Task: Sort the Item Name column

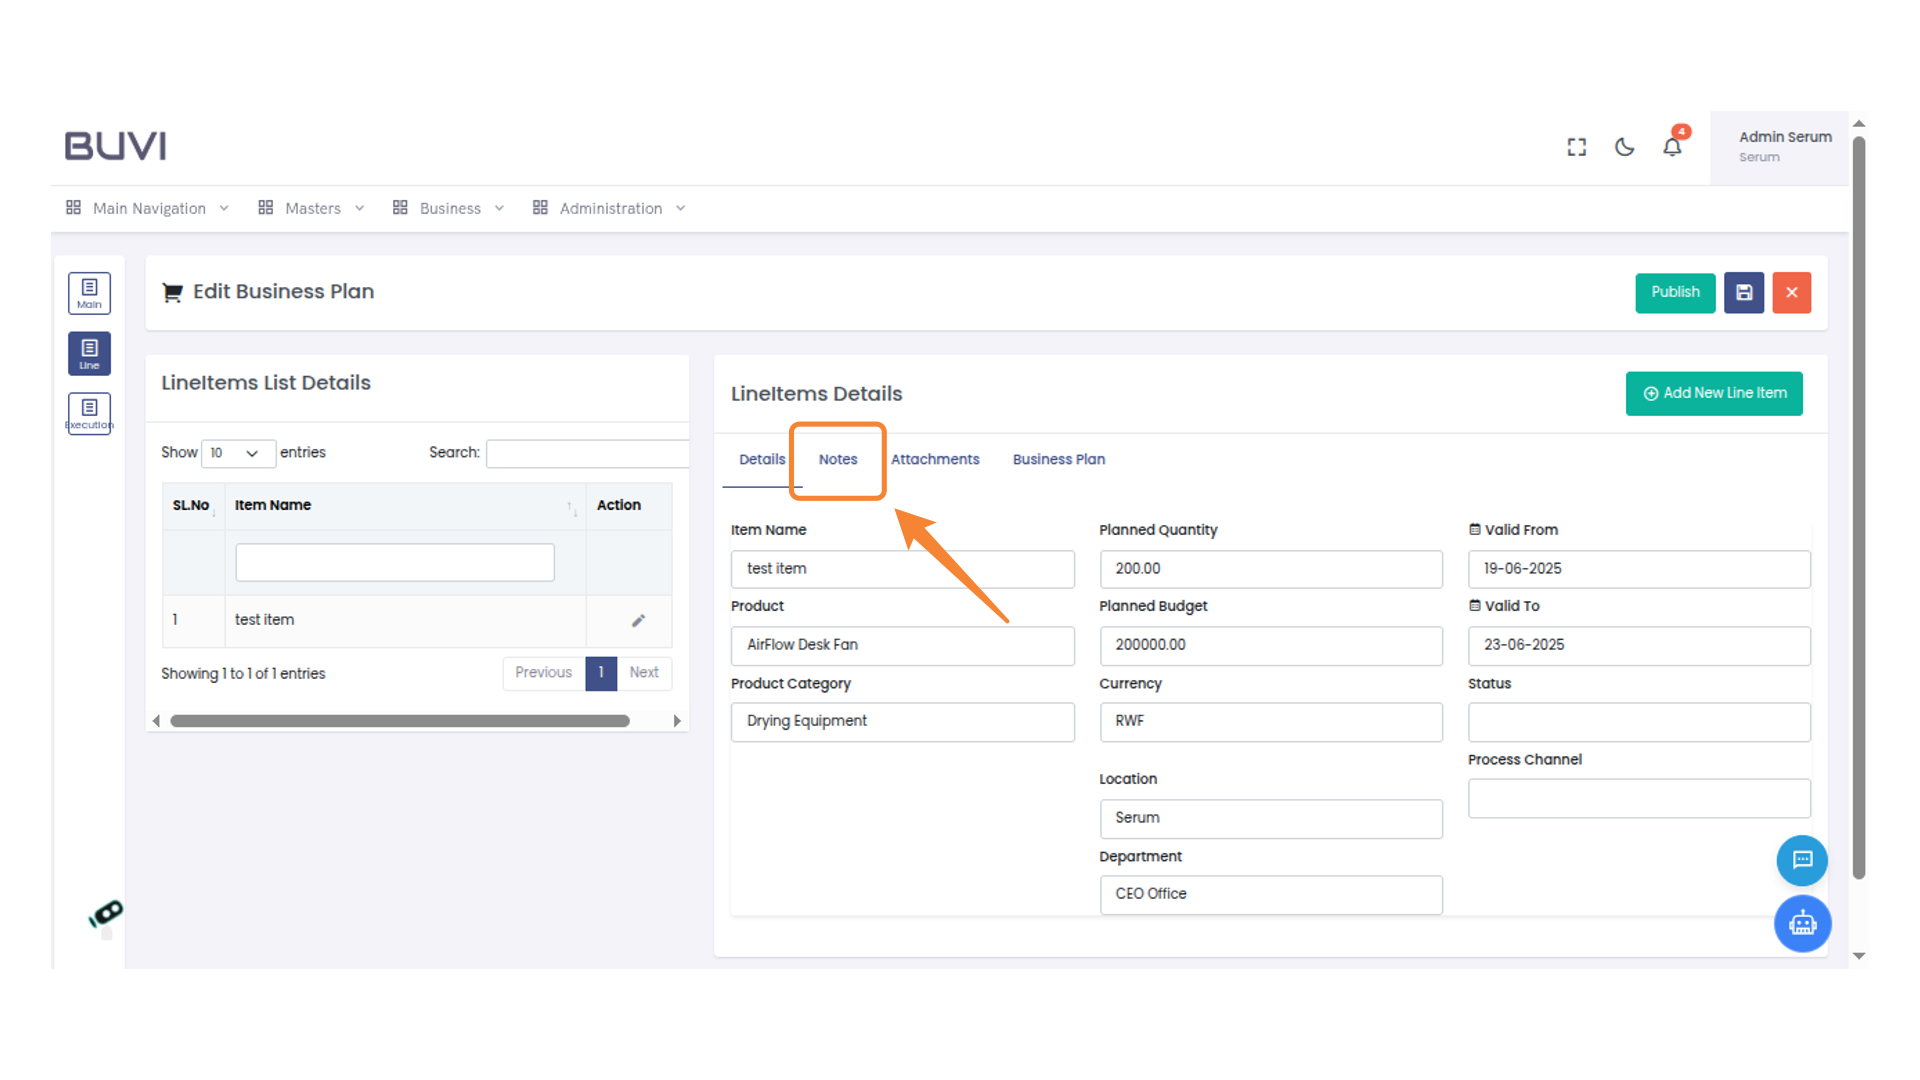Action: coord(570,508)
